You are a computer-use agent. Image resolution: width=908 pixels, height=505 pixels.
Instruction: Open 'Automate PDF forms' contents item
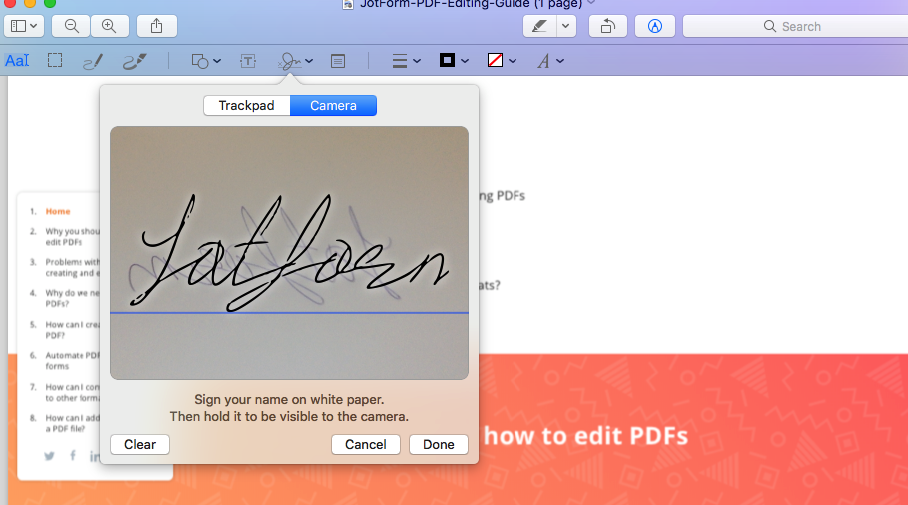tap(72, 361)
